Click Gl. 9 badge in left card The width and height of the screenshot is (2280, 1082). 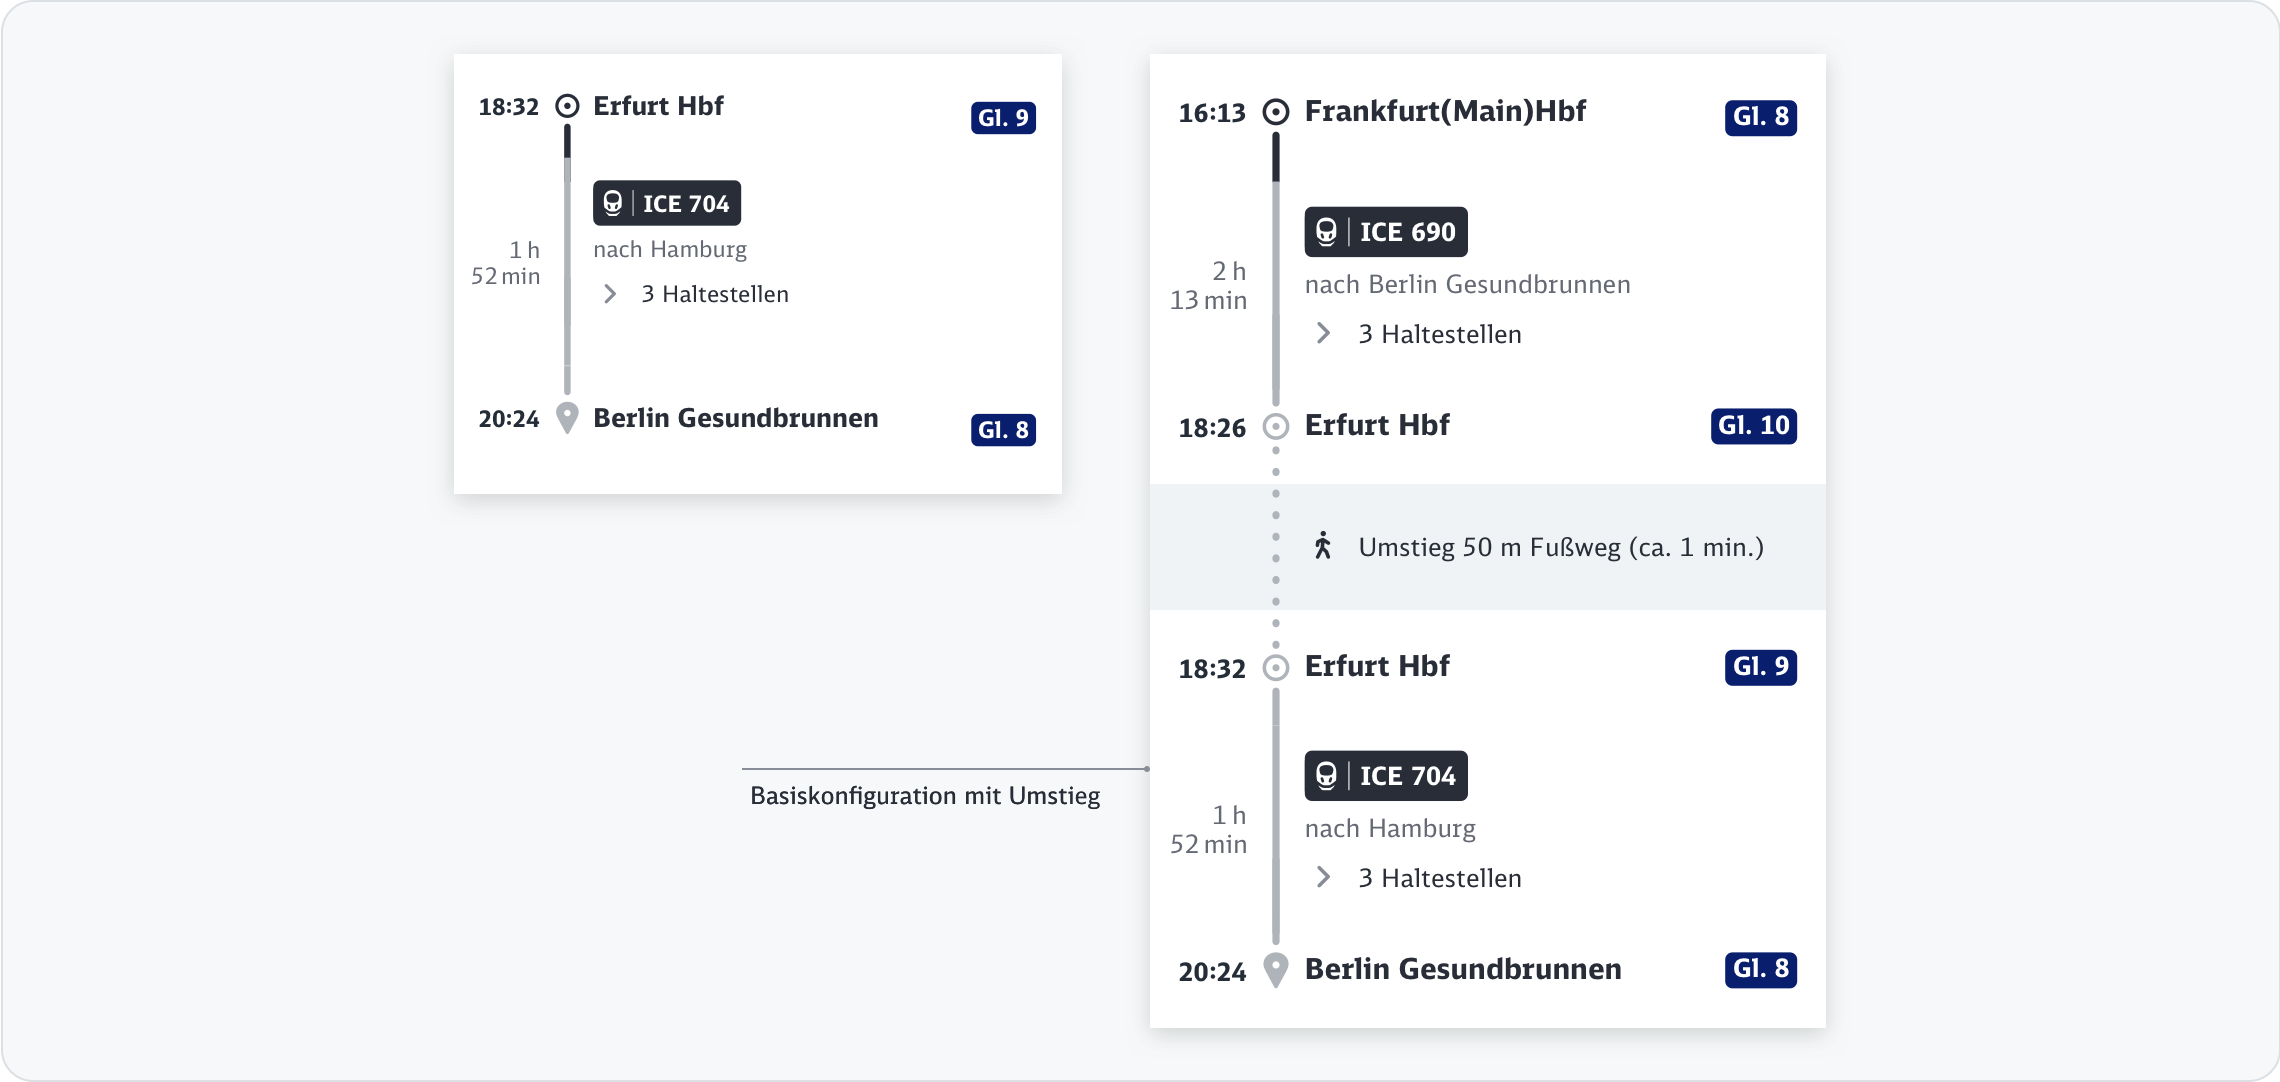[x=1003, y=118]
